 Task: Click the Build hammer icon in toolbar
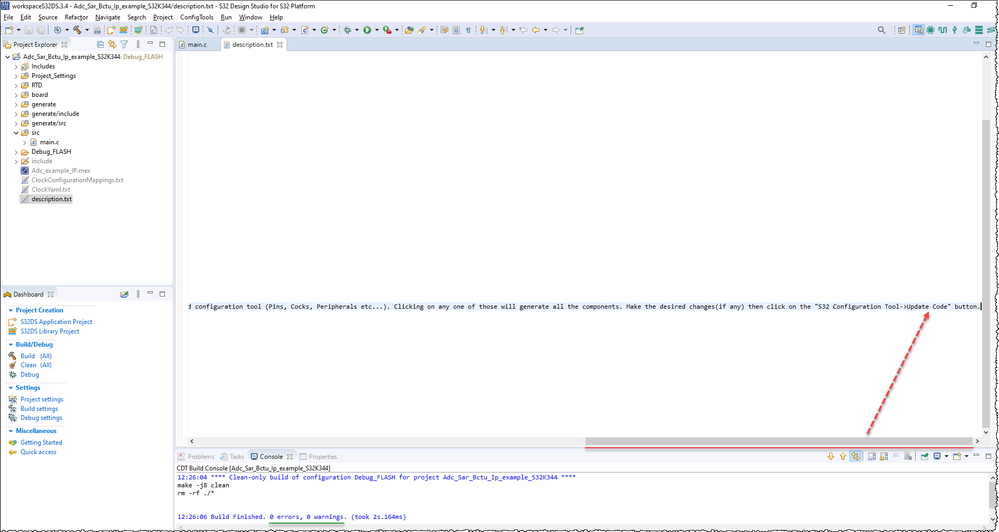point(77,30)
